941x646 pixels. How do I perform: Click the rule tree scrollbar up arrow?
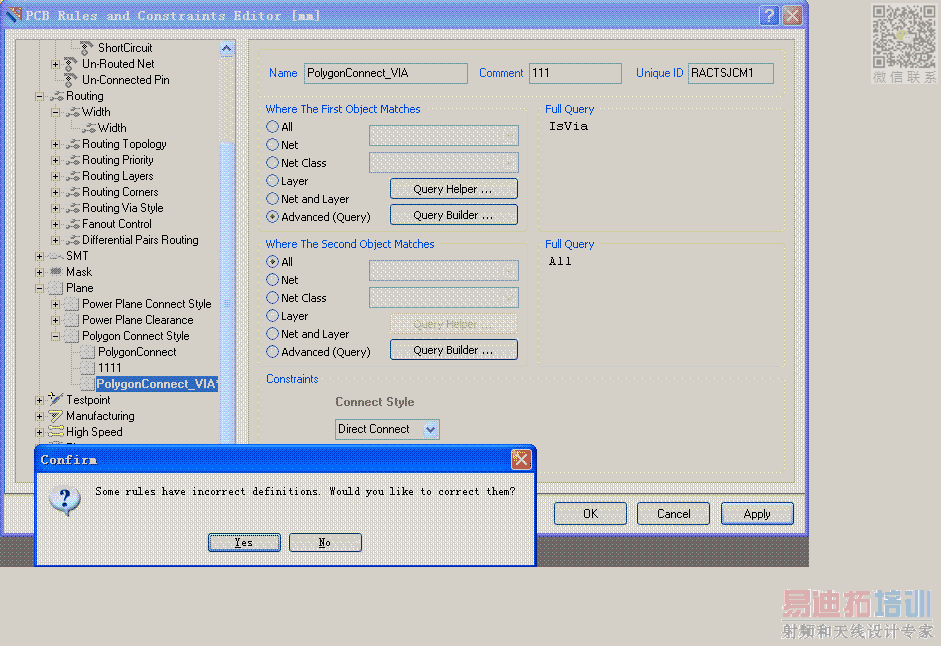coord(226,49)
